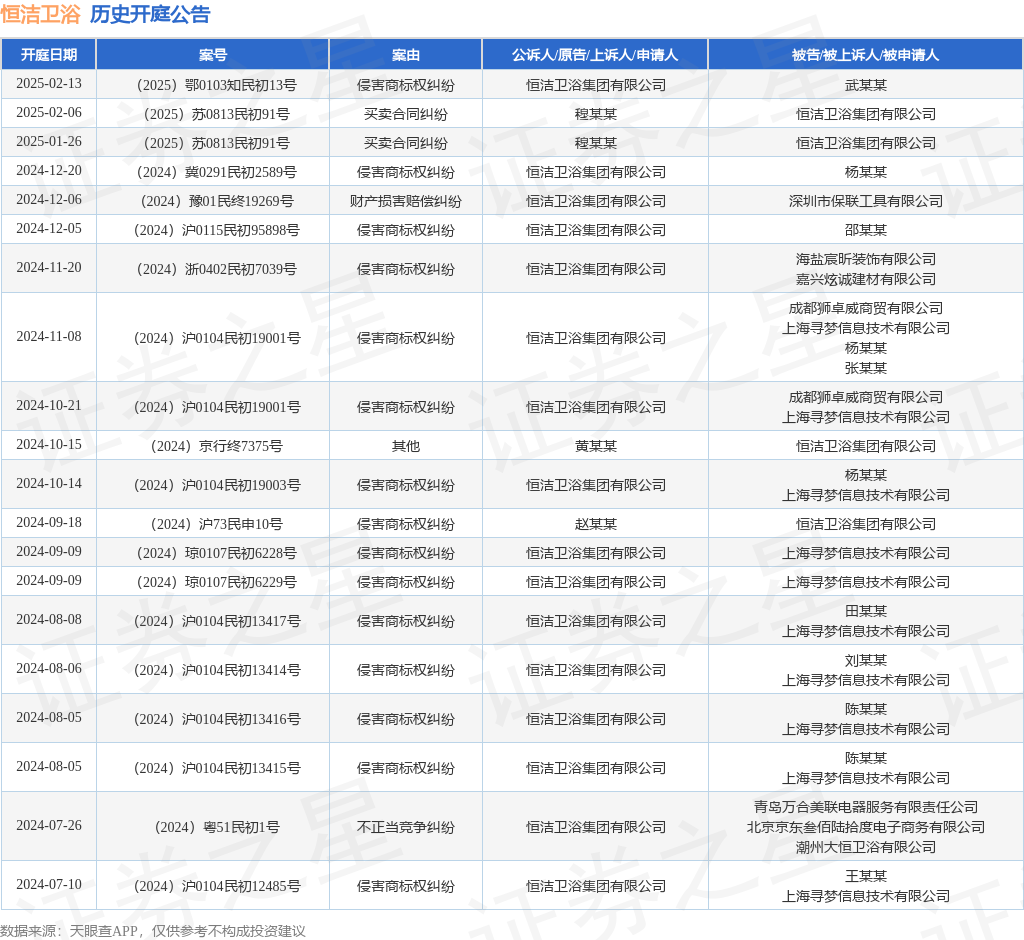1024x940 pixels.
Task: Click defendant 海盐宸昕装饰有限公司
Action: (x=865, y=259)
